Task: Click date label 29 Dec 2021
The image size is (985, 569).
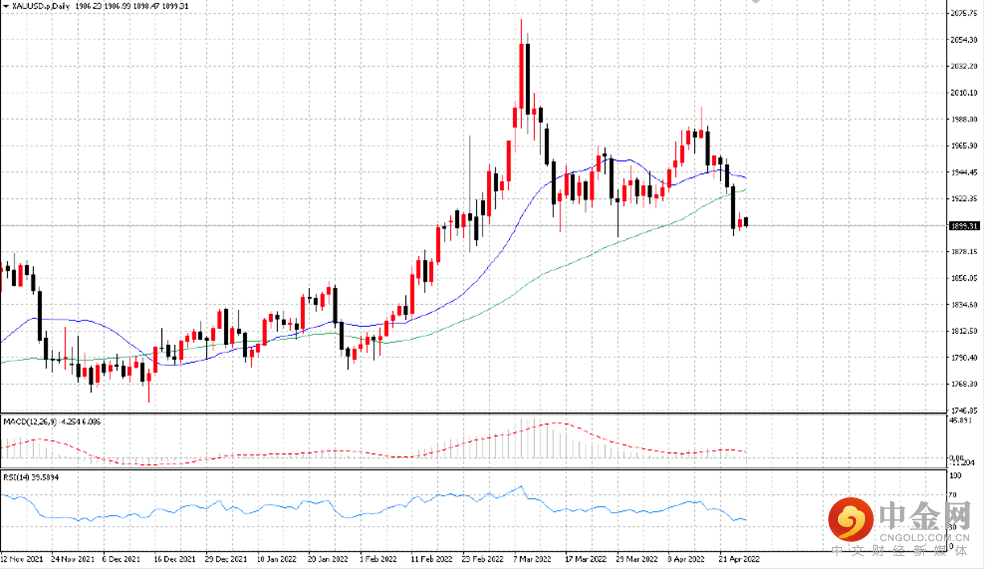Action: pyautogui.click(x=226, y=559)
